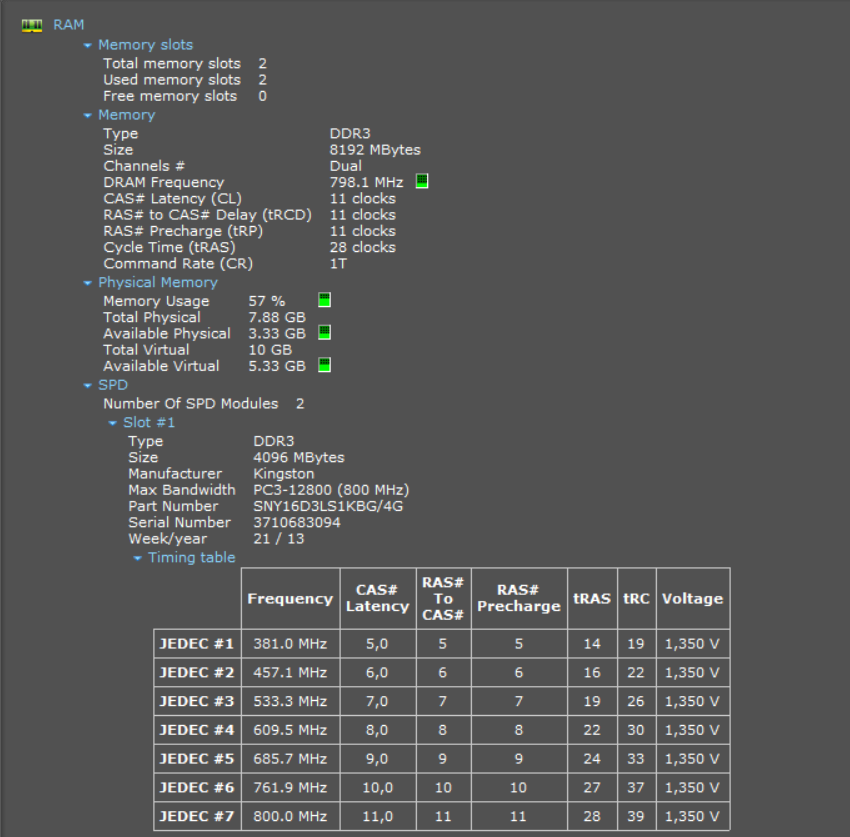Click the 4096 MBytes slot size
The image size is (850, 837).
pos(299,457)
